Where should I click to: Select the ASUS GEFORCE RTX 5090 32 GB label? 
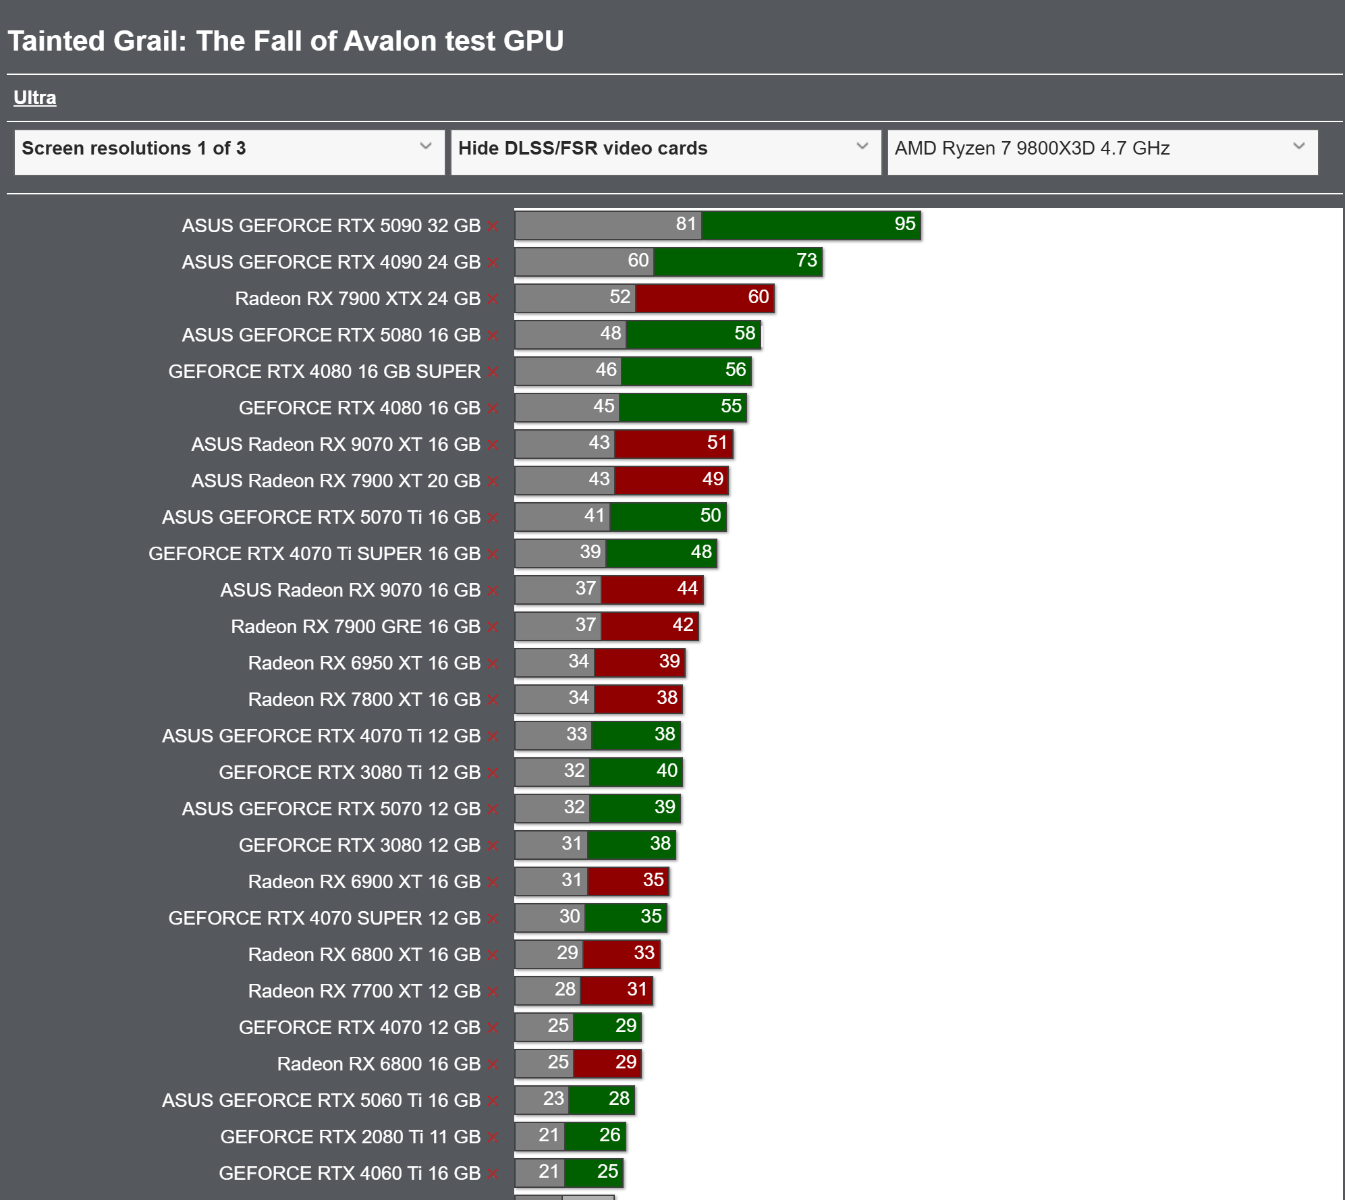(x=331, y=226)
